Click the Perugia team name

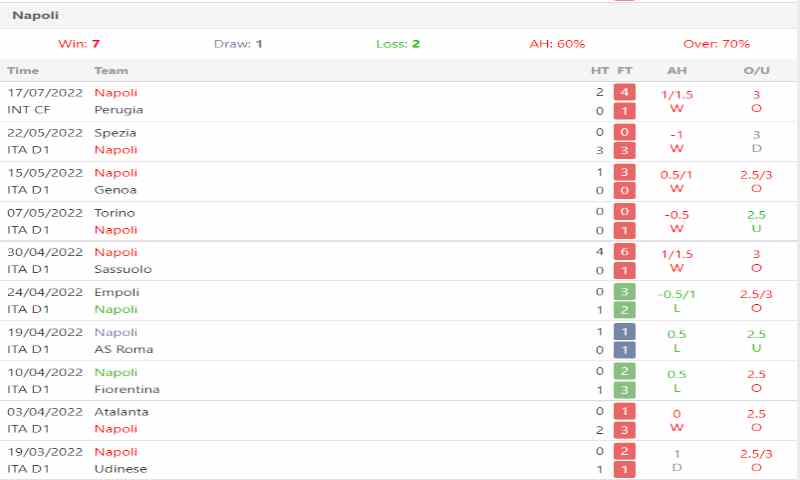pyautogui.click(x=118, y=109)
